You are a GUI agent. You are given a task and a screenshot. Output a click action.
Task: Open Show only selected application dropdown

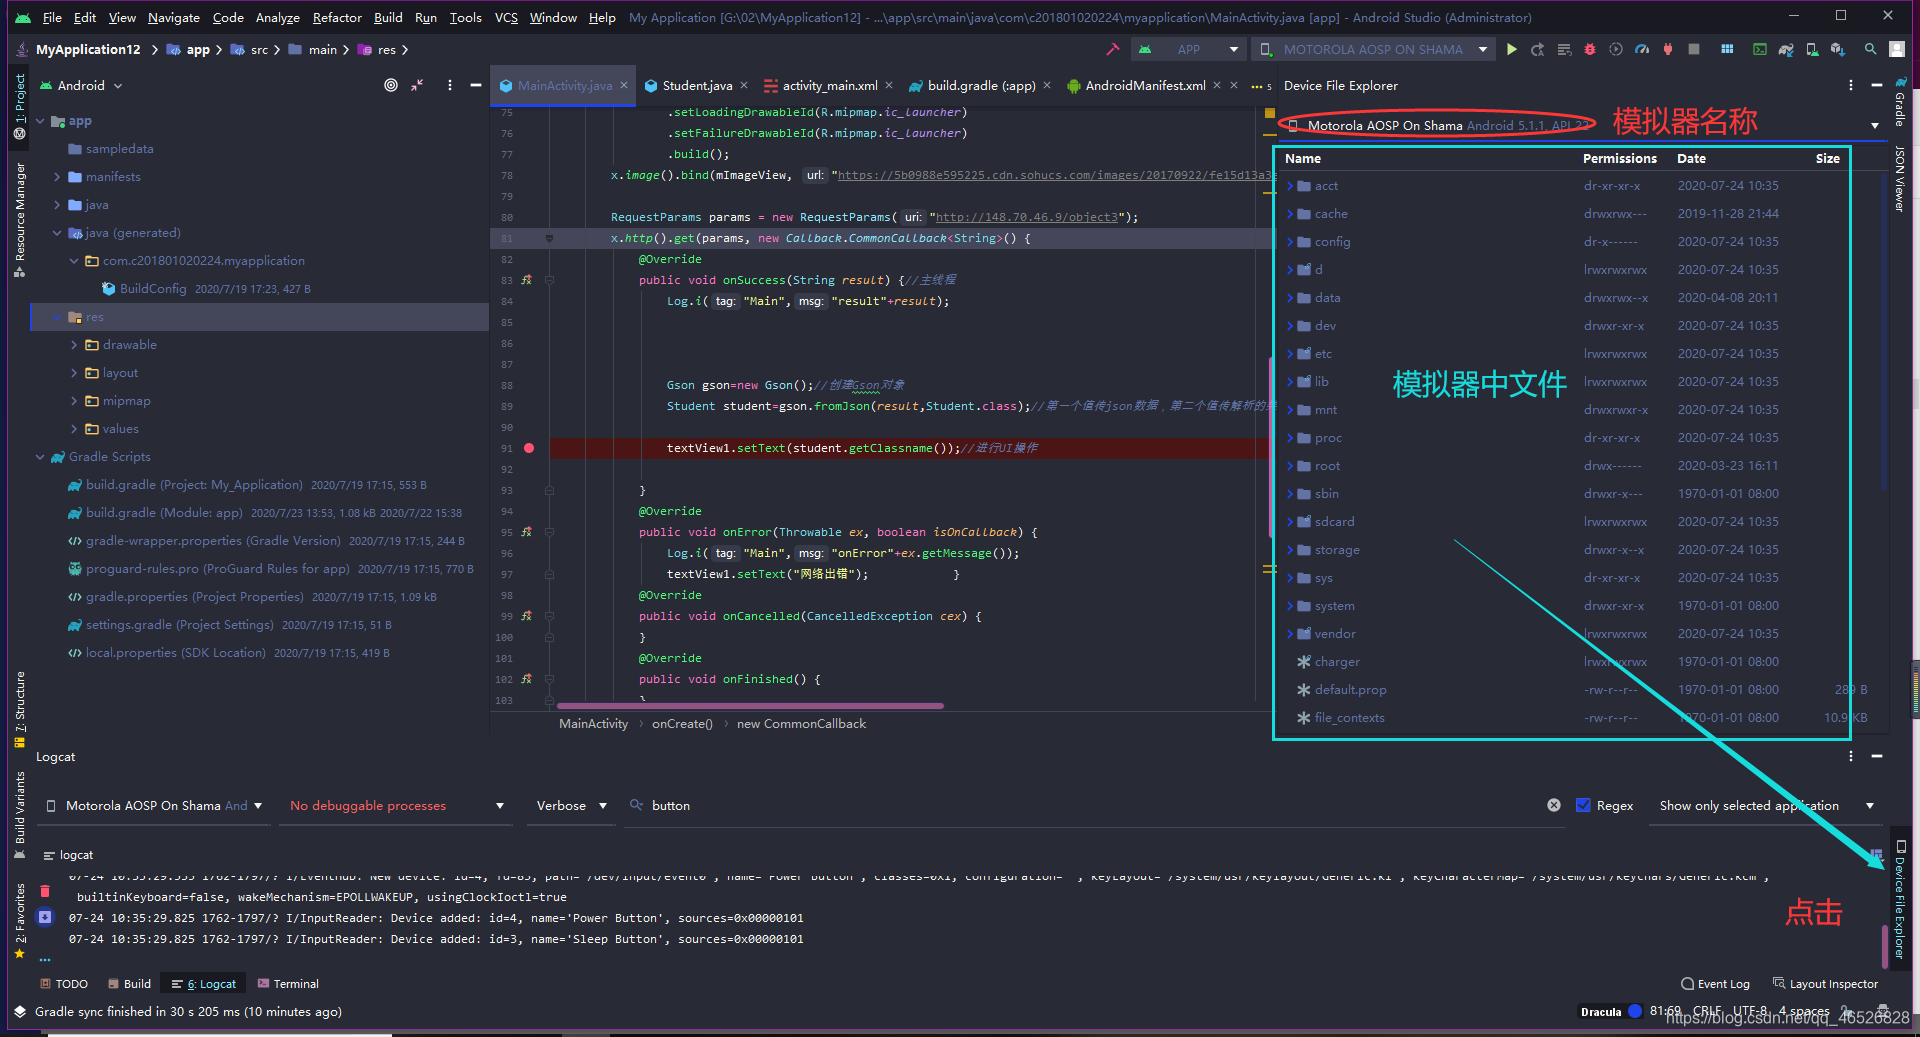pos(1766,805)
